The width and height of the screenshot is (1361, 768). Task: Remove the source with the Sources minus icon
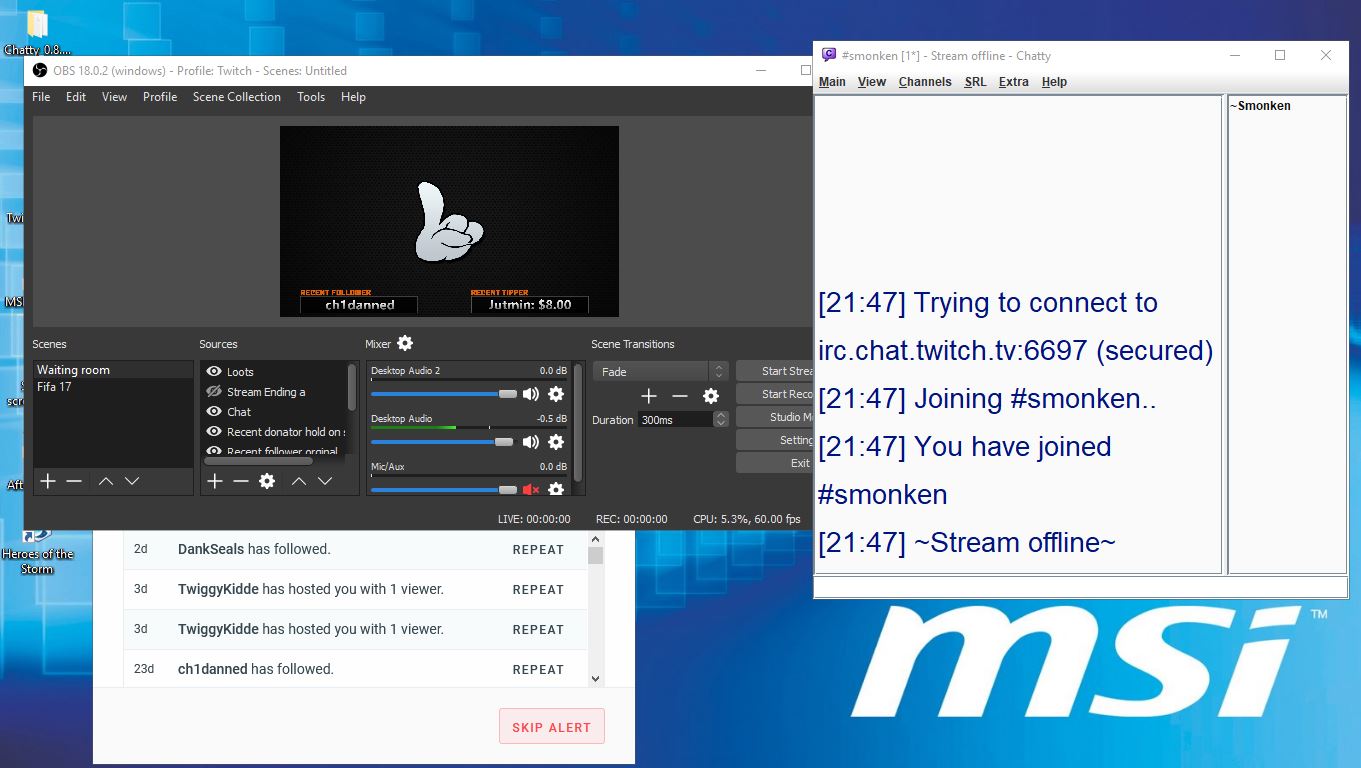tap(240, 481)
